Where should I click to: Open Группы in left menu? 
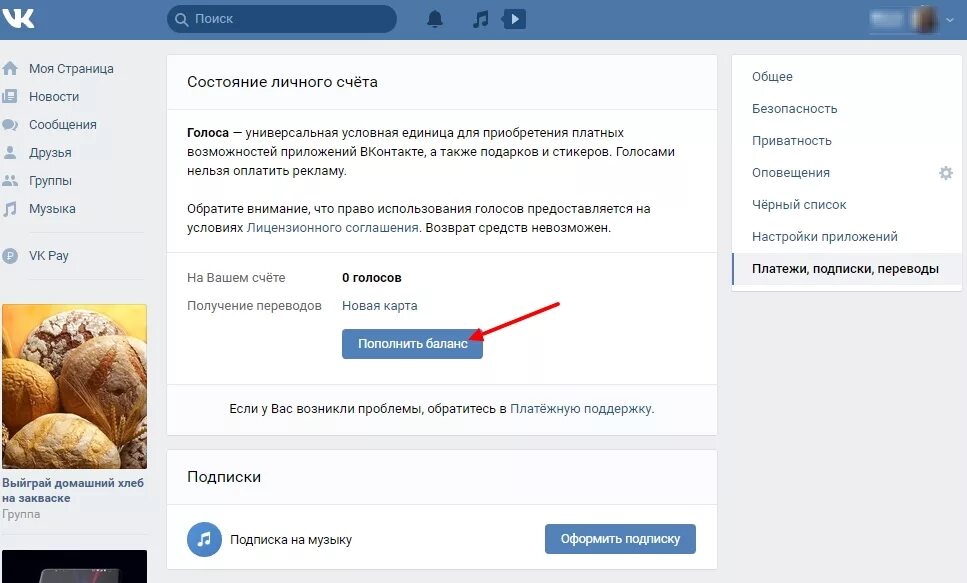[50, 181]
